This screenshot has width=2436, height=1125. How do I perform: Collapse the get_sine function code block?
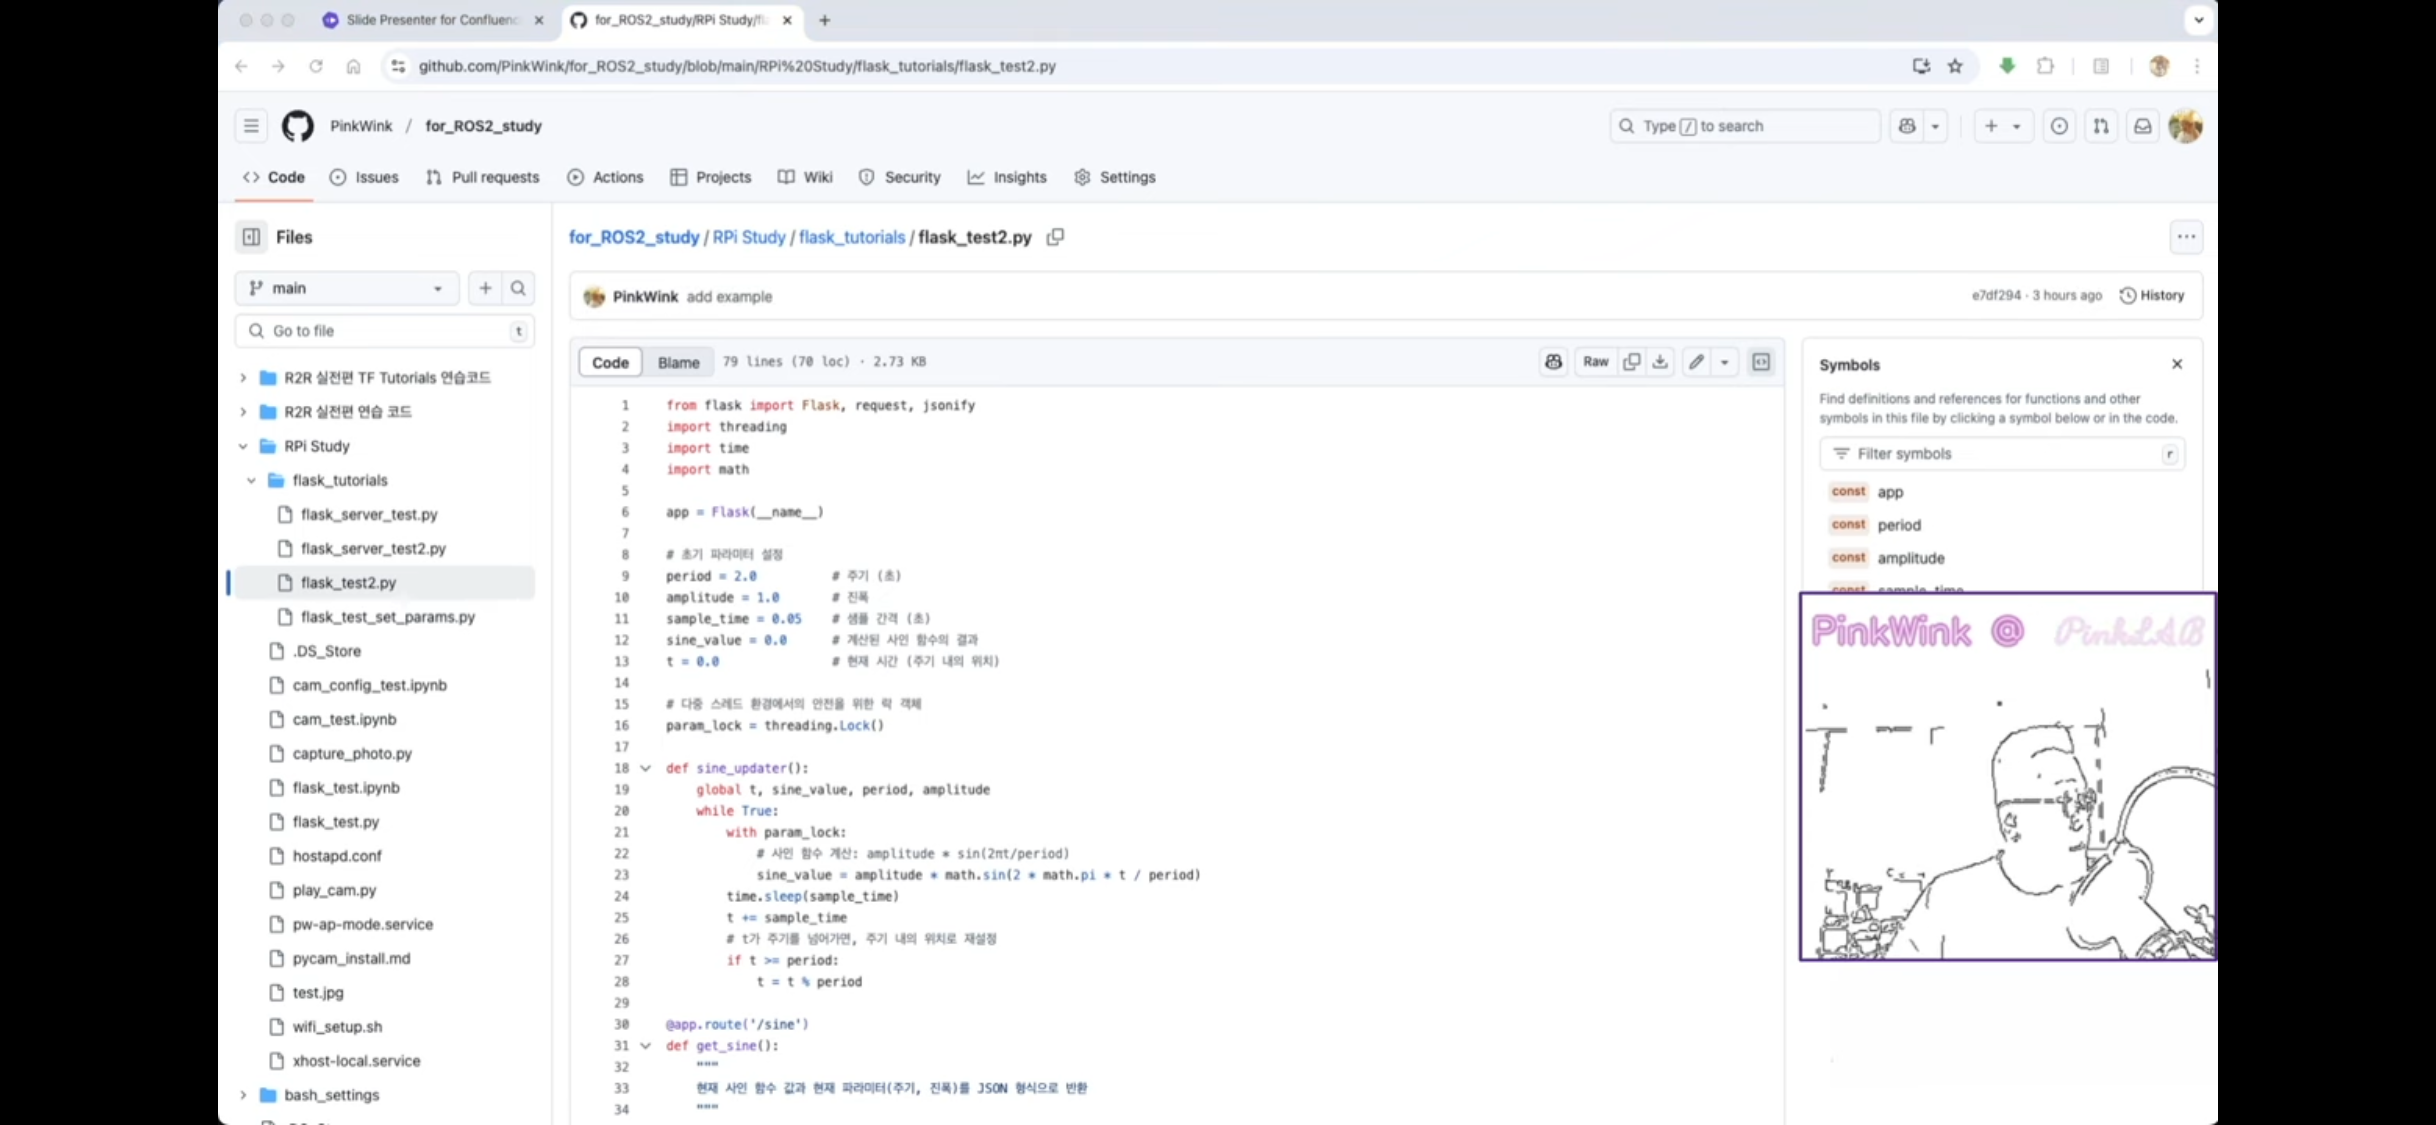pyautogui.click(x=645, y=1046)
